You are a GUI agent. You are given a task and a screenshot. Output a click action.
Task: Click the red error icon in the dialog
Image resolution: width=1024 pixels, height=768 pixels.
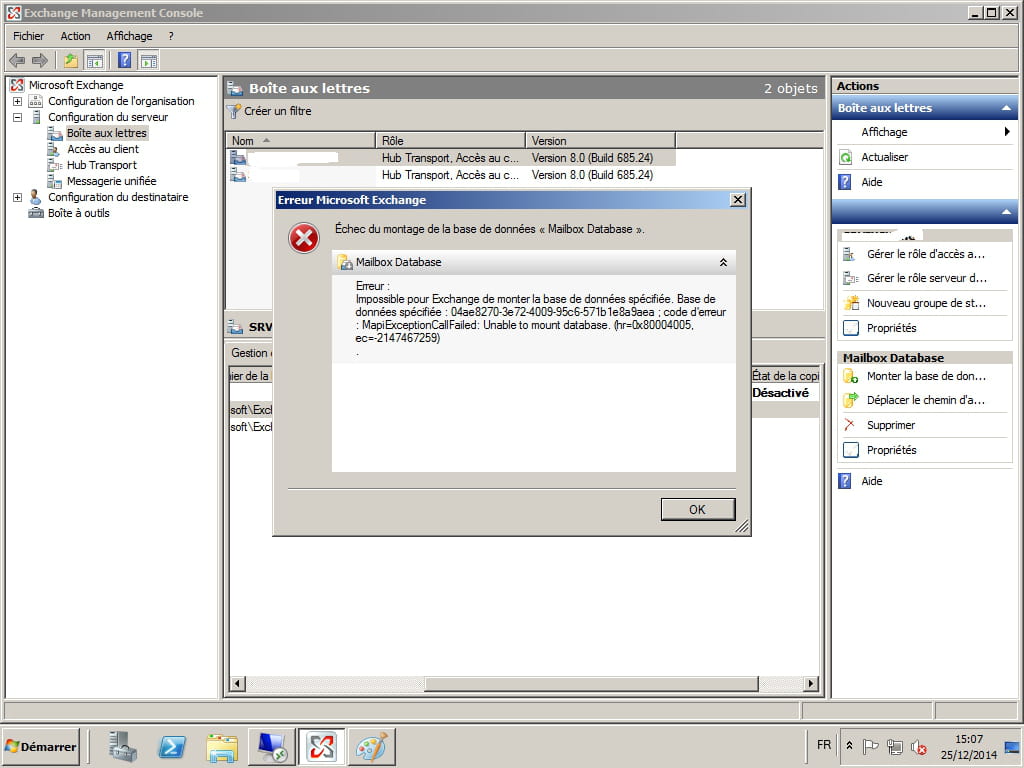point(304,238)
